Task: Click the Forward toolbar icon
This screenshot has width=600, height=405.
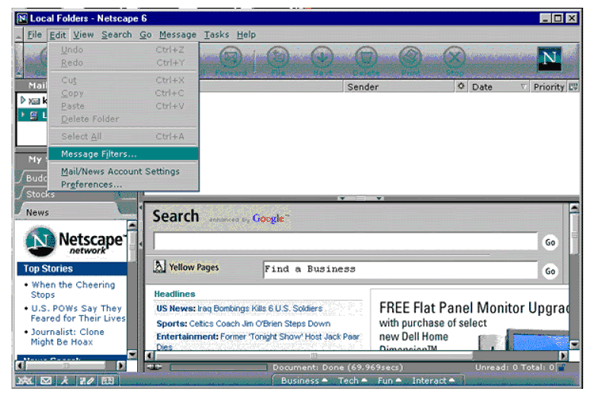Action: 231,57
